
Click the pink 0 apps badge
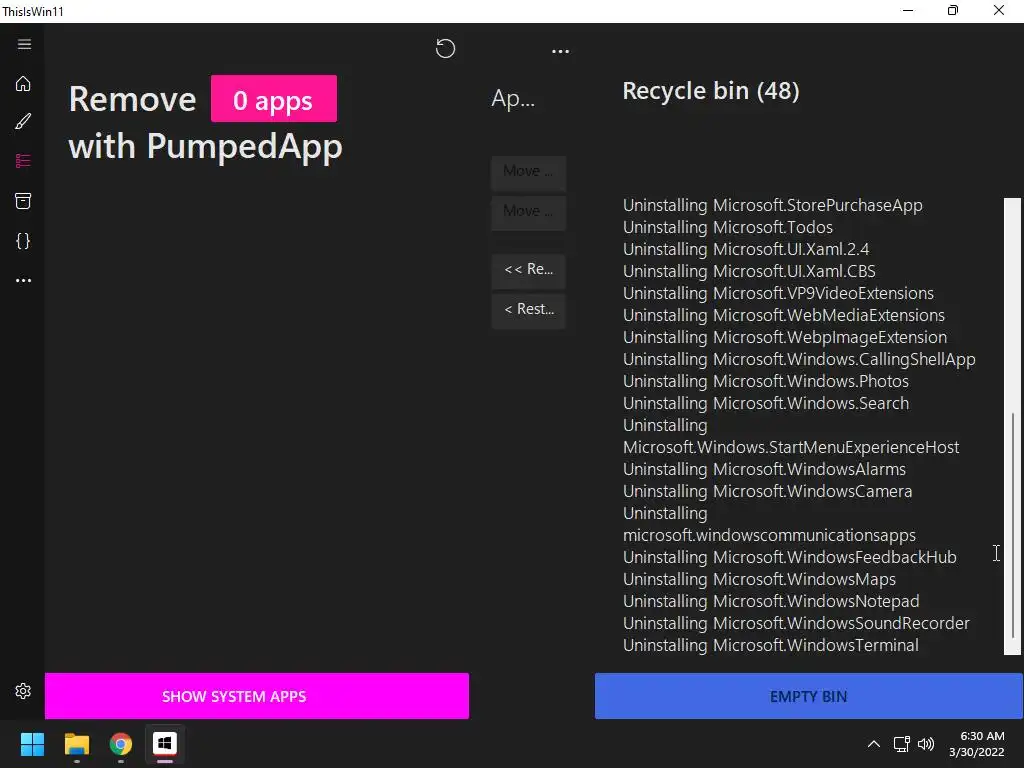[274, 99]
